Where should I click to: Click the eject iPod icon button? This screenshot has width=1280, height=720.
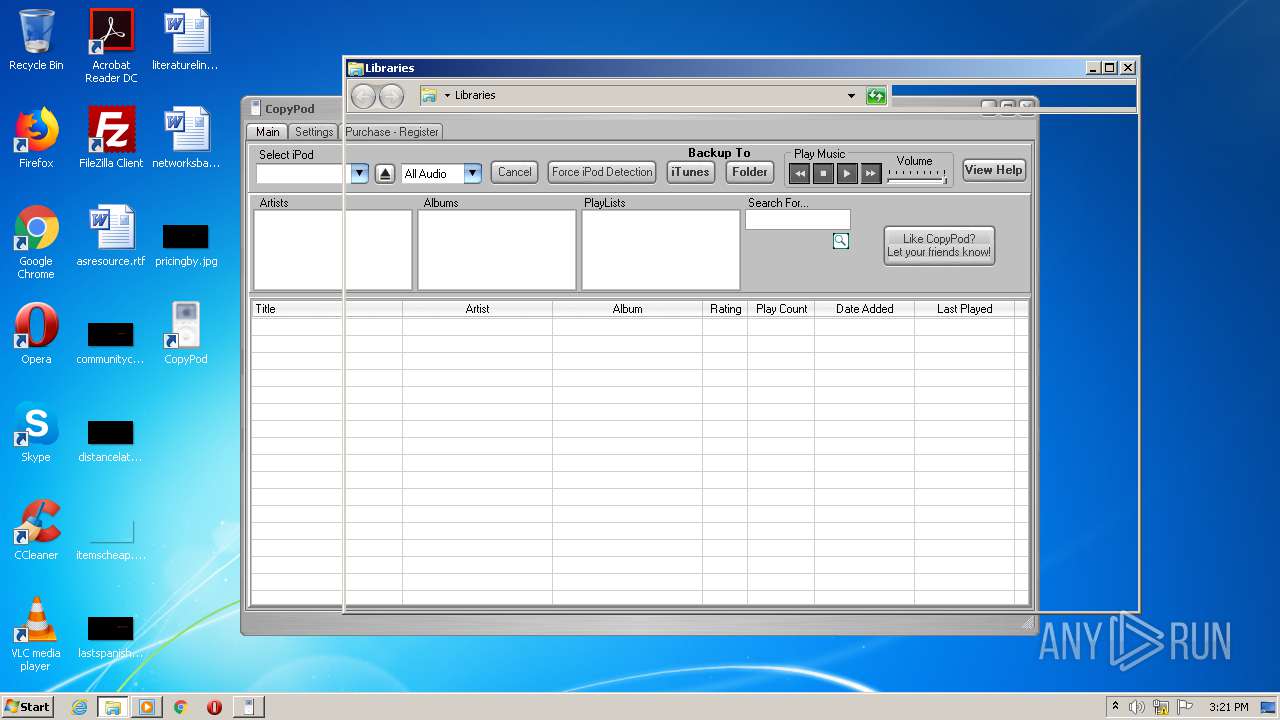[386, 174]
